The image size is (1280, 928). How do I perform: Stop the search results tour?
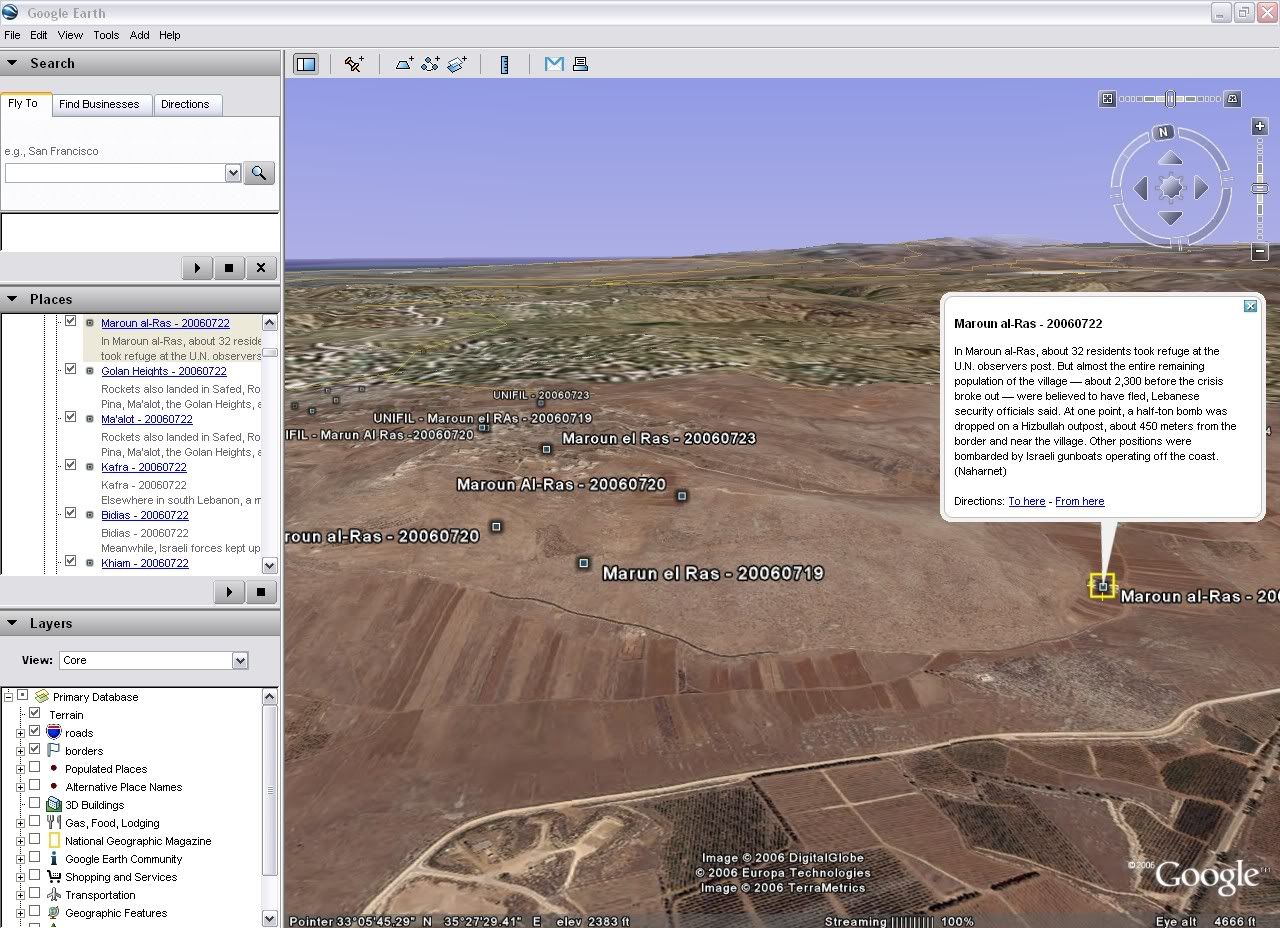coord(229,268)
